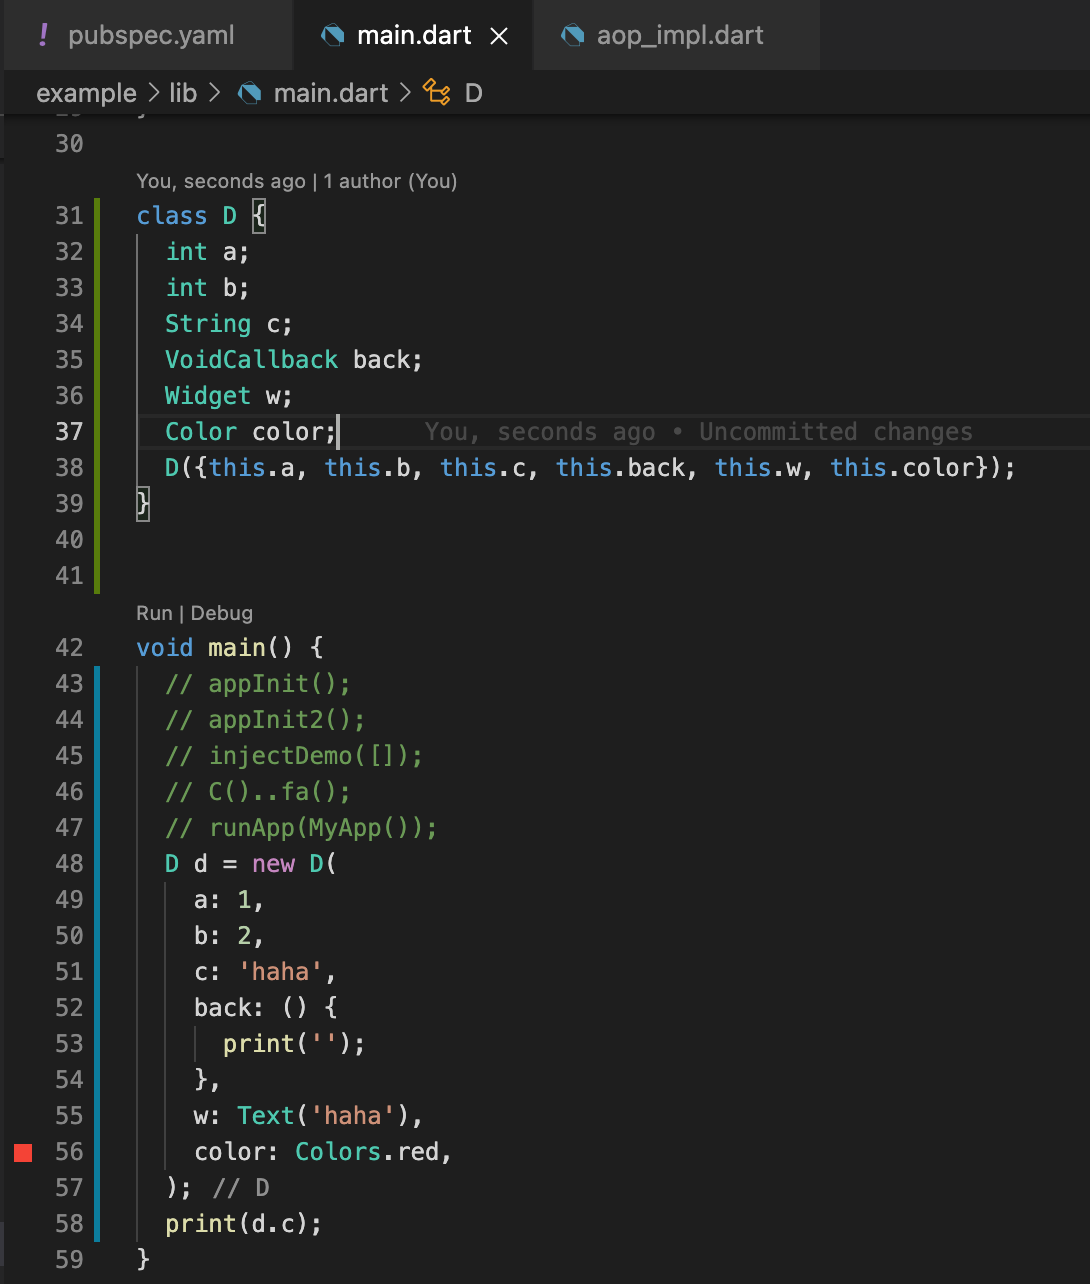The width and height of the screenshot is (1090, 1284).
Task: Open the main.dart breadcrumb item
Action: (x=331, y=93)
